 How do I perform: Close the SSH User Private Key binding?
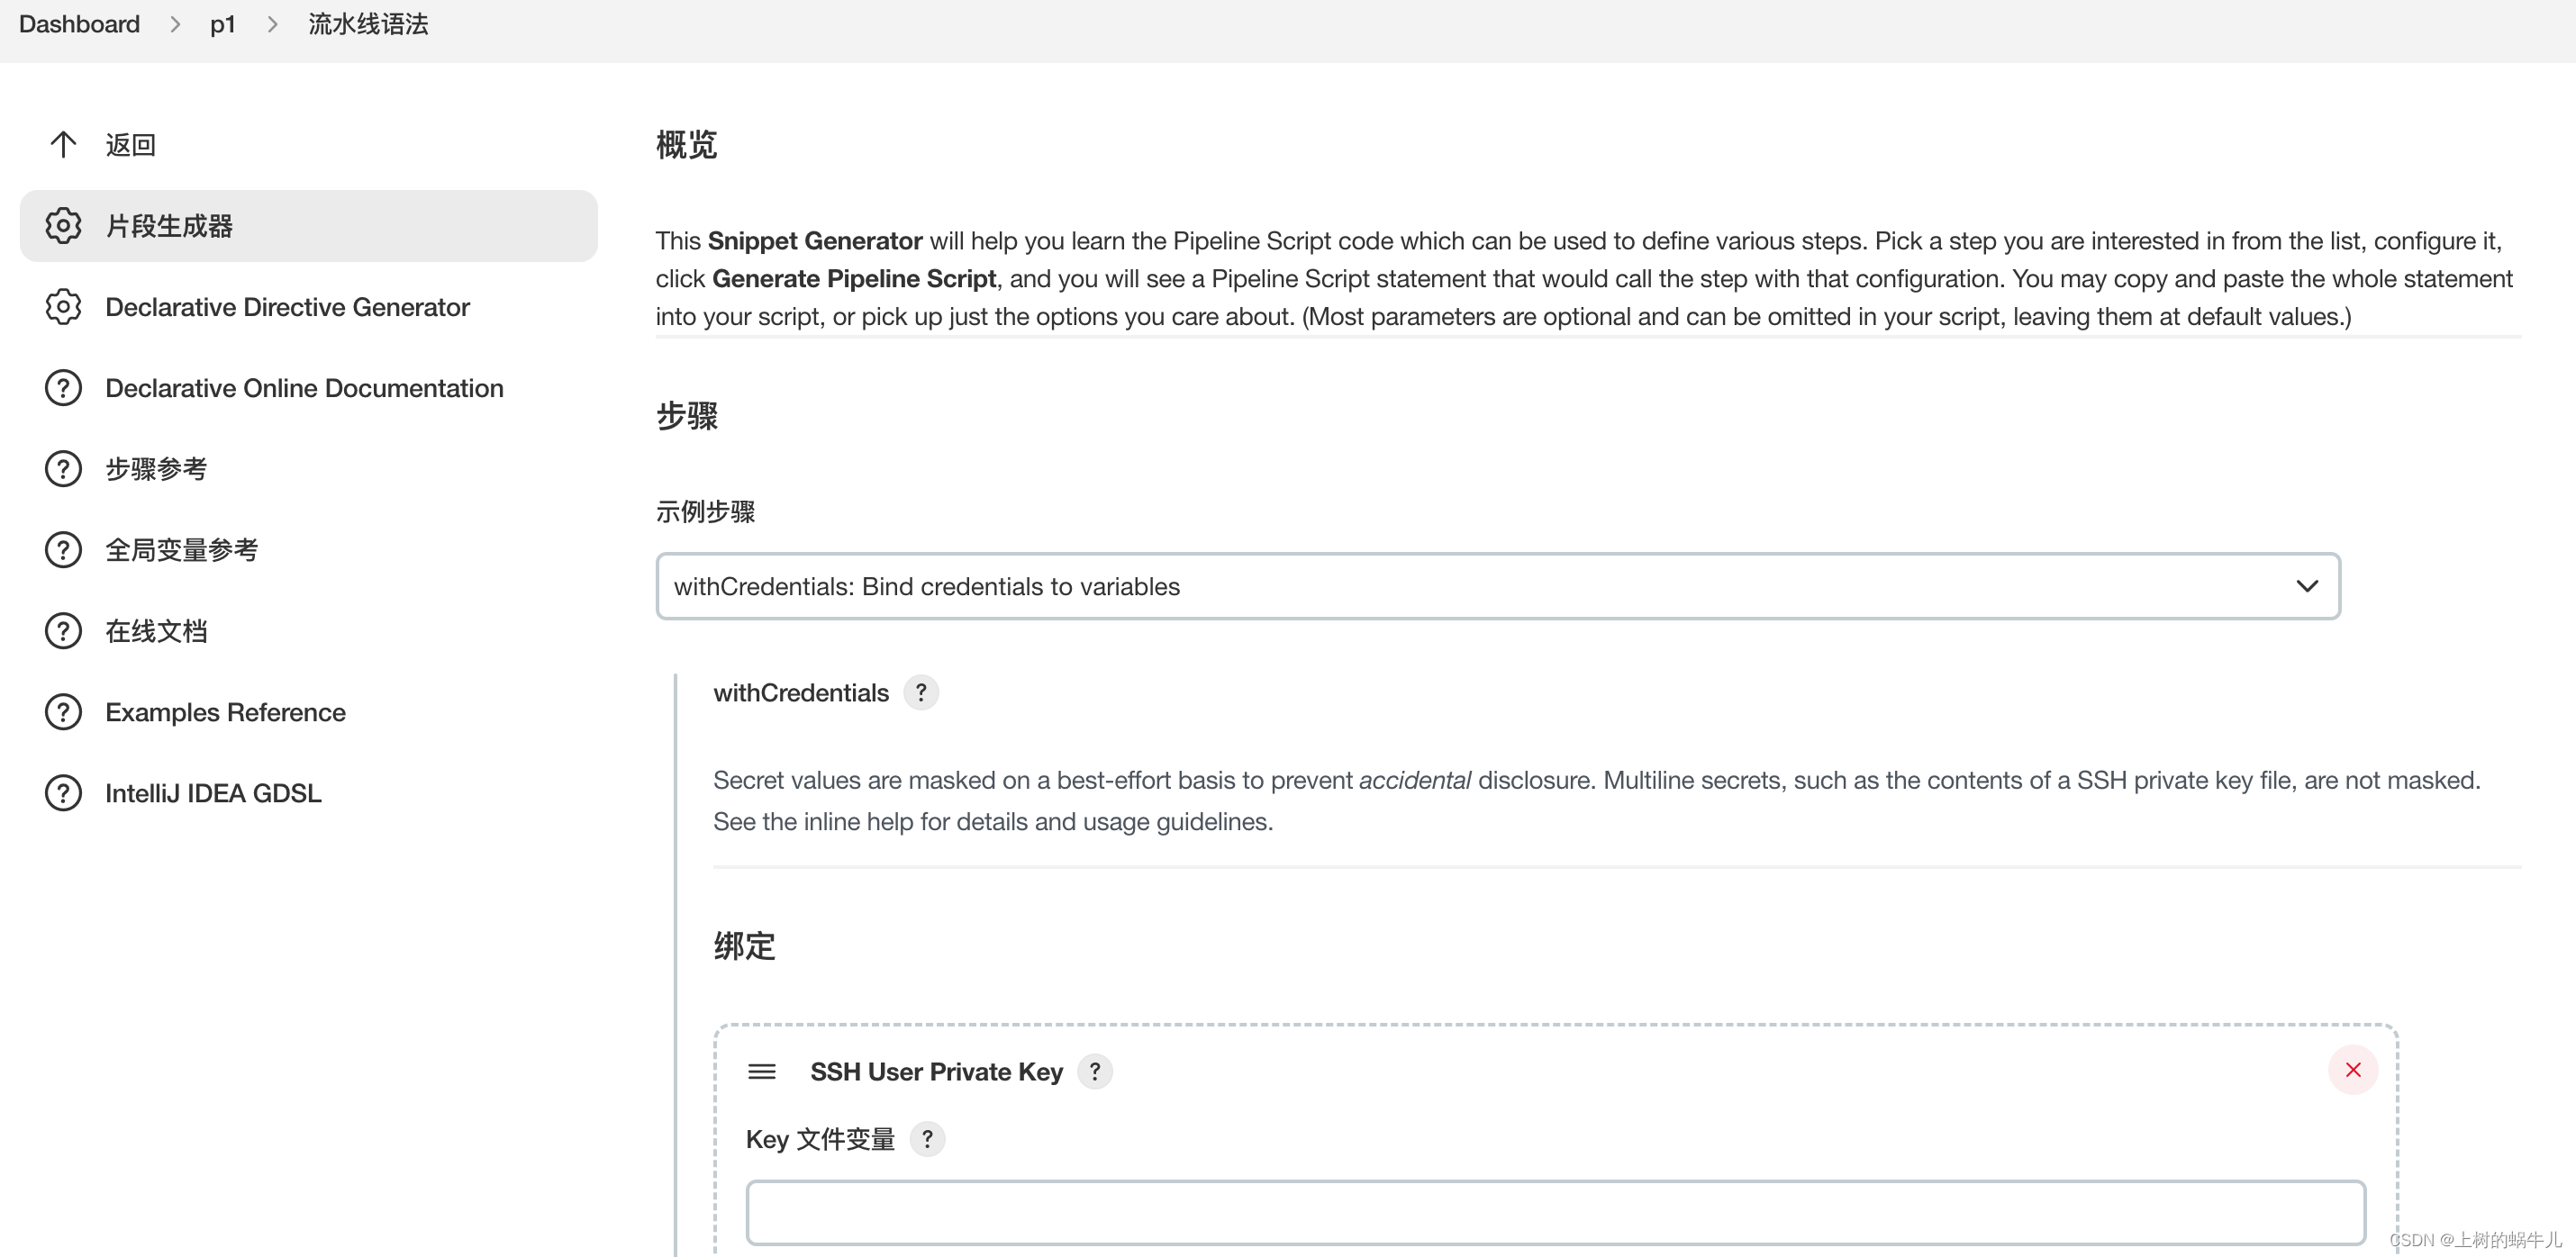click(2353, 1070)
